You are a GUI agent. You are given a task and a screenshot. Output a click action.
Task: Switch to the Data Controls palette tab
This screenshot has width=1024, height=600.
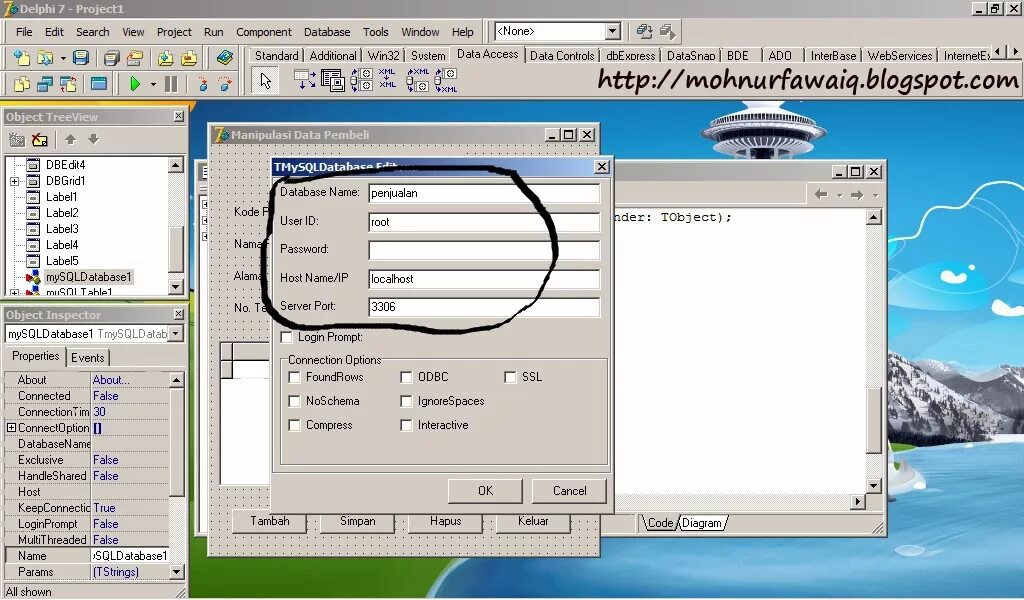point(562,55)
